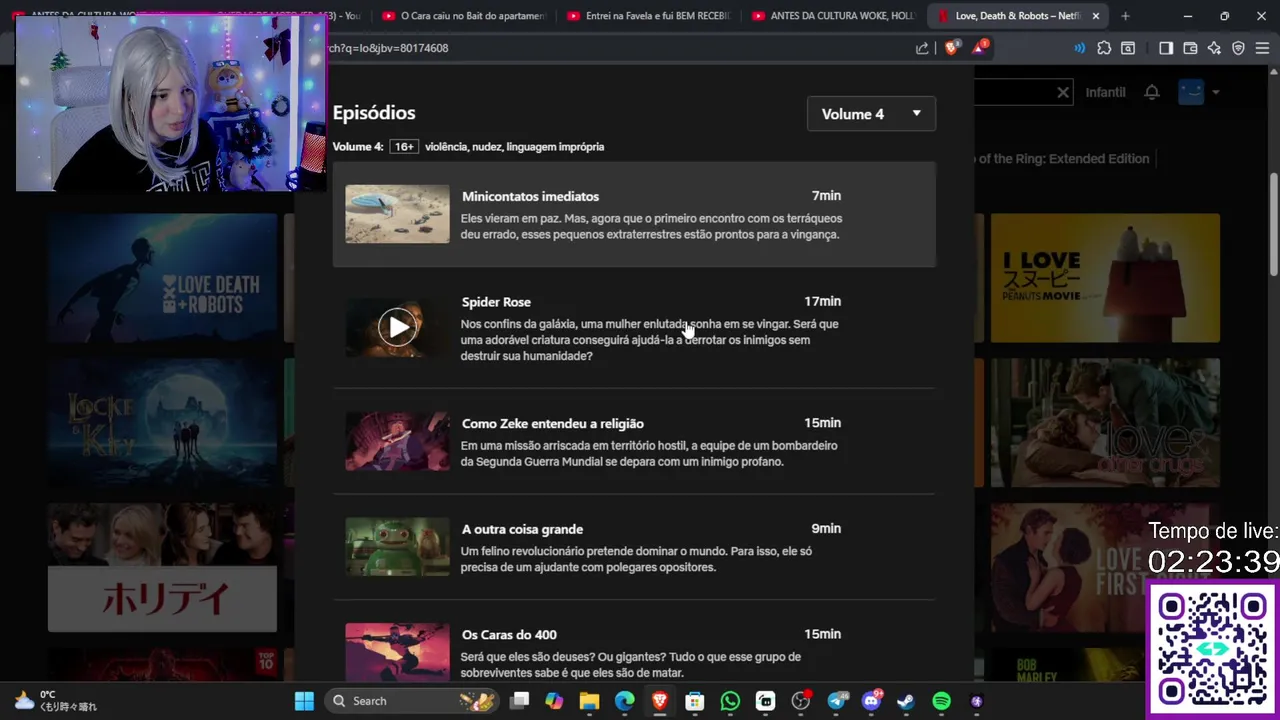Click the Episódios heading
The image size is (1280, 720).
click(x=374, y=113)
